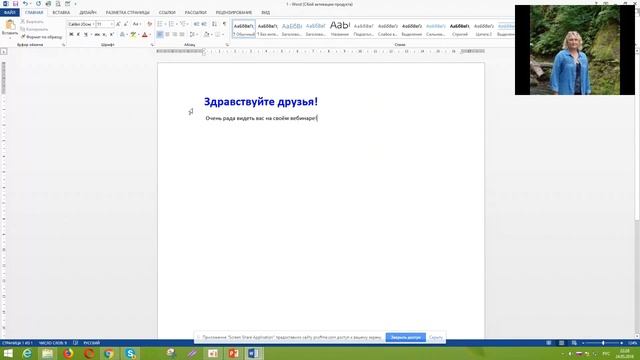Screen dimensions: 640x360
Task: Switch to the ДИЗАЙН tab
Action: coord(88,13)
